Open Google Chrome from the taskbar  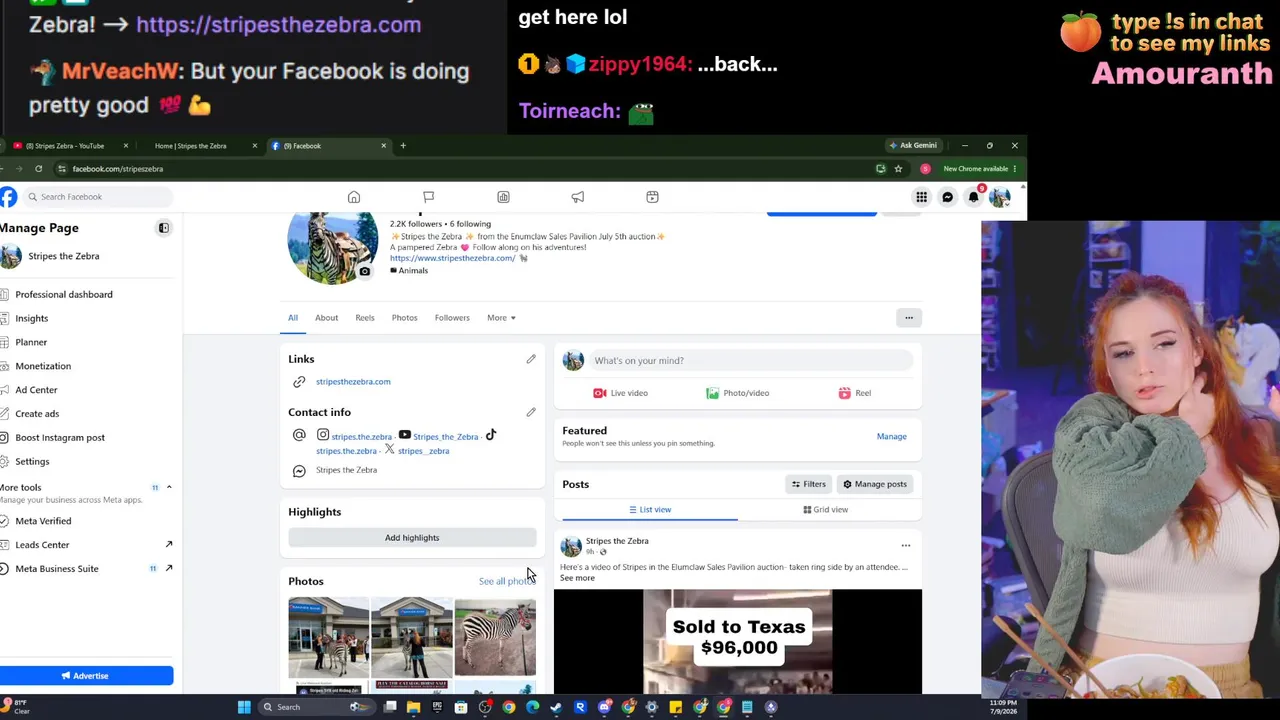[509, 707]
